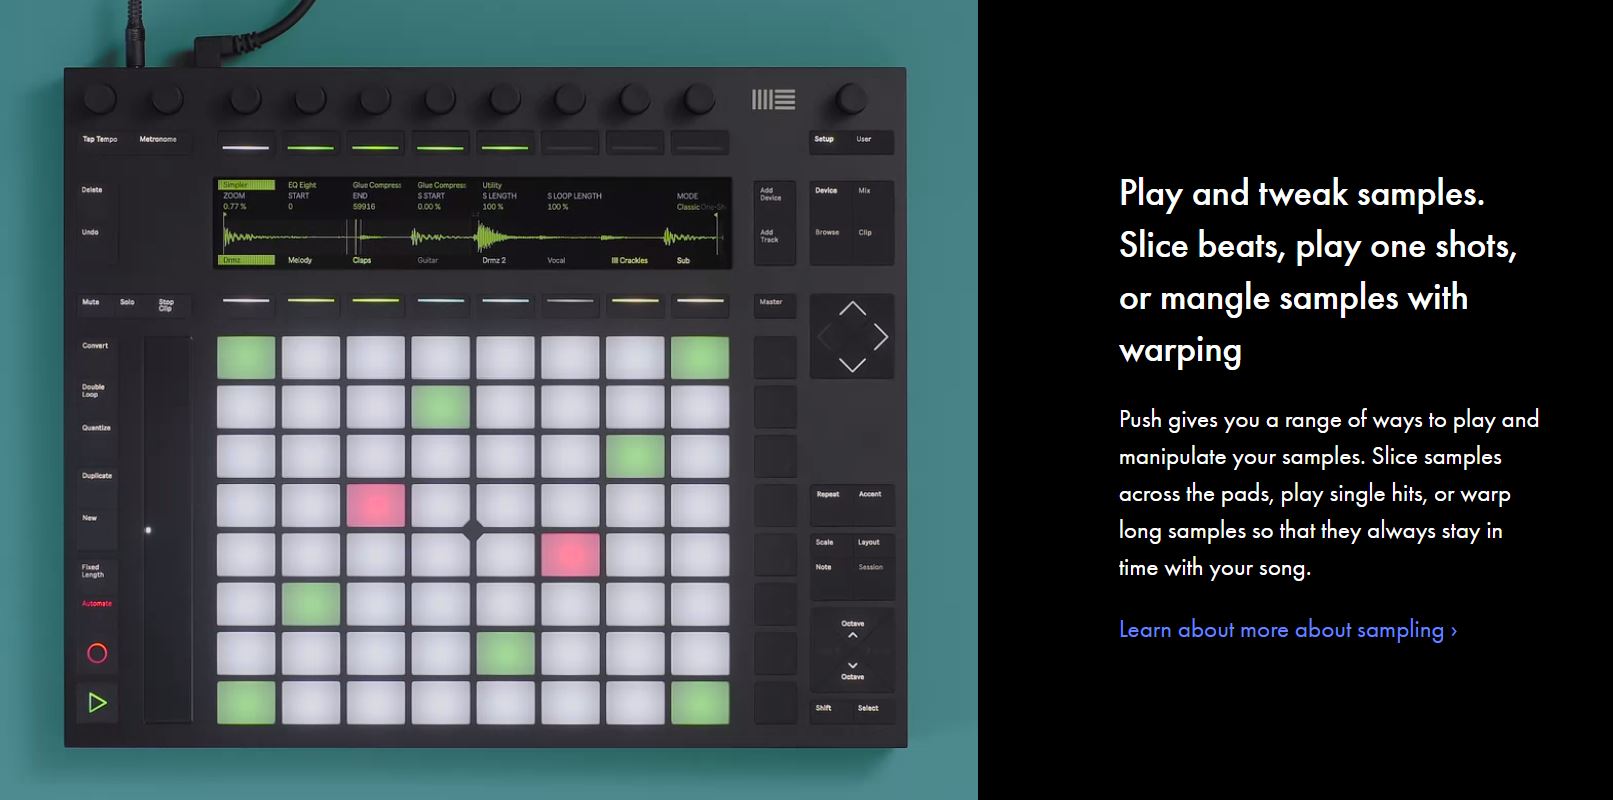Click the Ableton logo on the Push

(x=773, y=99)
